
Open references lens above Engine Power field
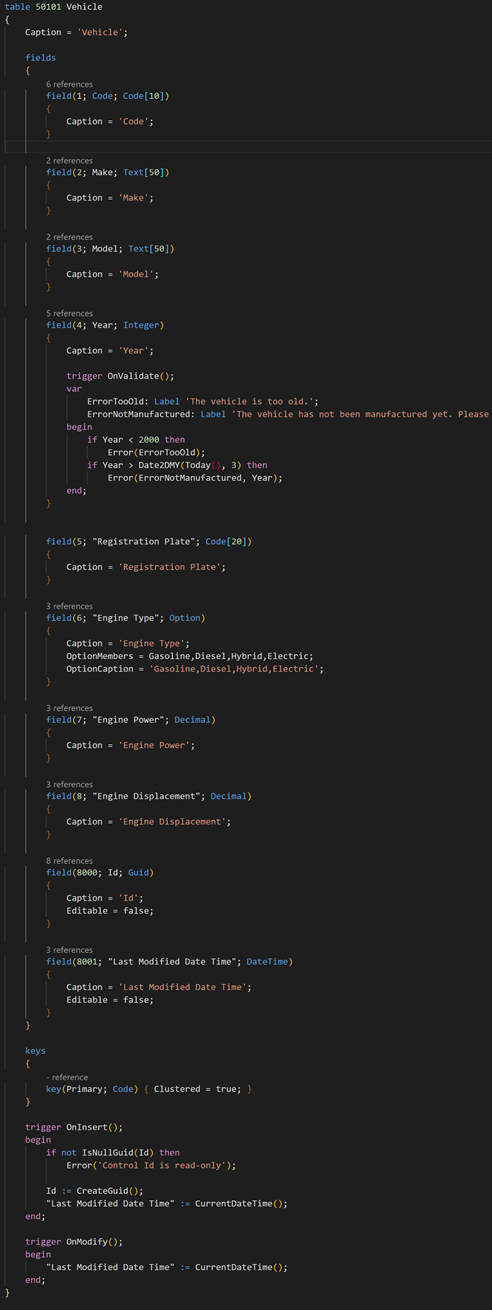click(x=69, y=707)
